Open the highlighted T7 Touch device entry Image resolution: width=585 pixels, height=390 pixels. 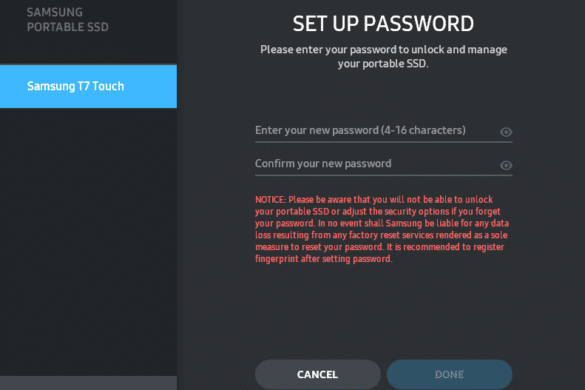tap(88, 86)
